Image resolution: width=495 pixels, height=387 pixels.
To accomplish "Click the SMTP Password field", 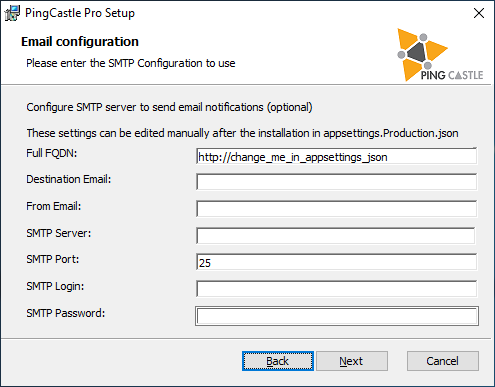I will (x=337, y=316).
